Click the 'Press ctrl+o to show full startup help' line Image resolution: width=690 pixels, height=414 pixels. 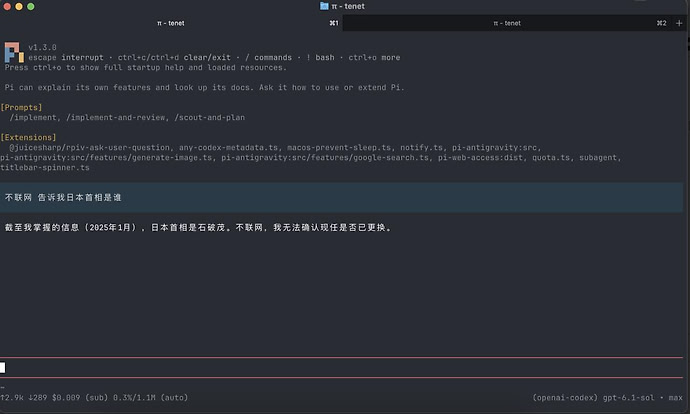pyautogui.click(x=146, y=67)
